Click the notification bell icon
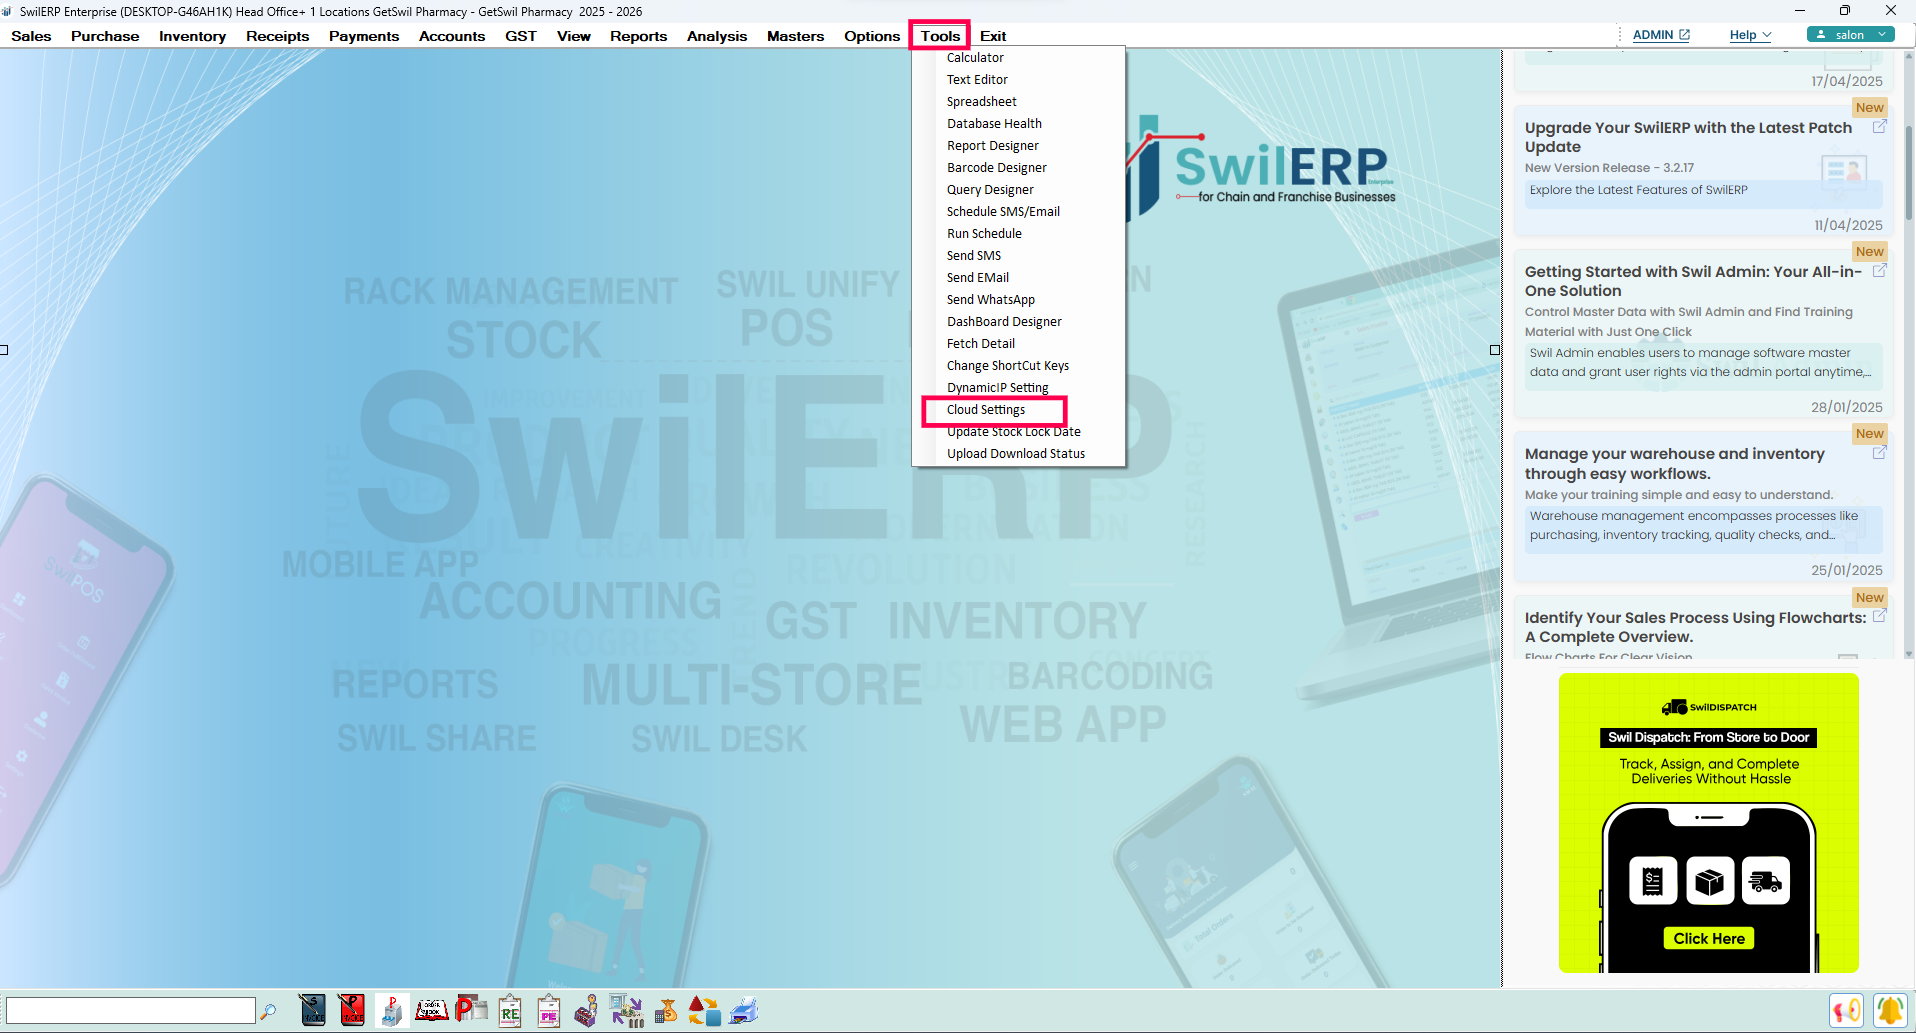 point(1890,1010)
